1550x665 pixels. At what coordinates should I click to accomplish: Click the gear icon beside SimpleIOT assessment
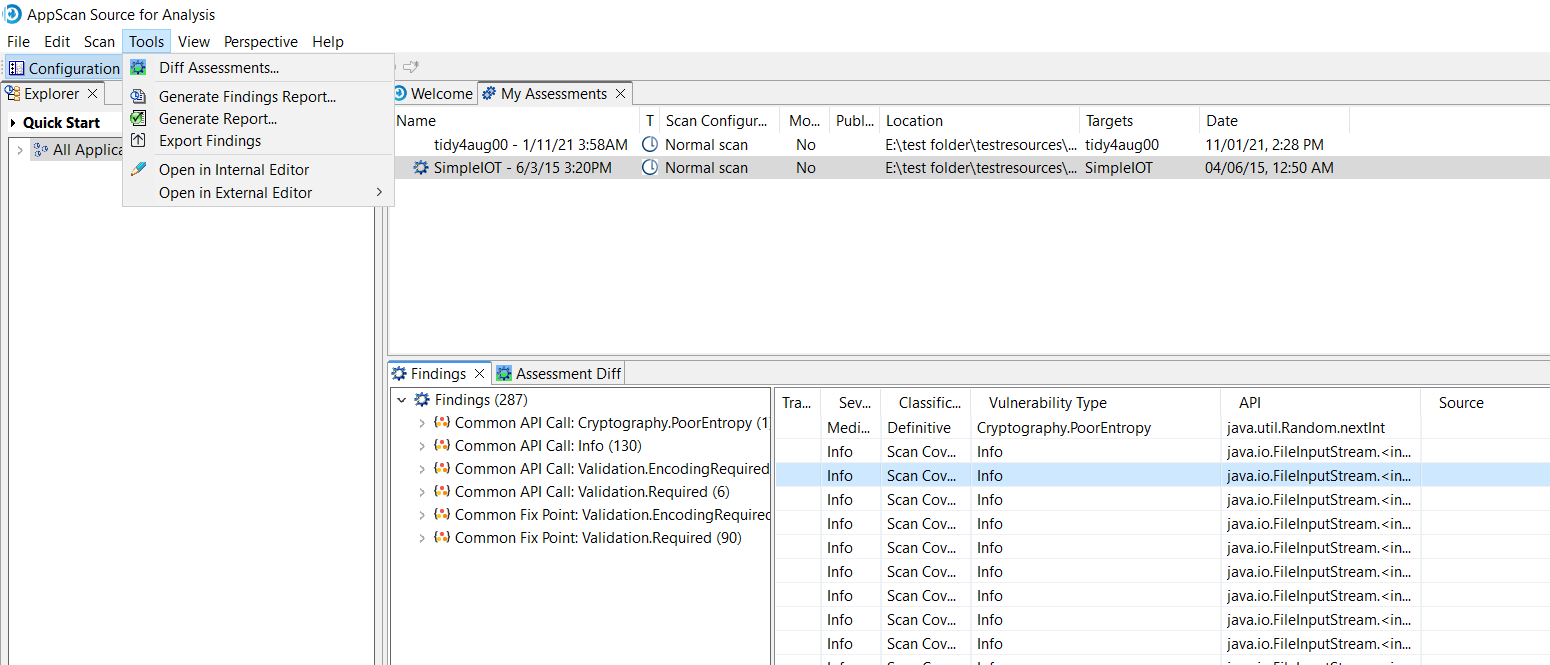click(421, 168)
